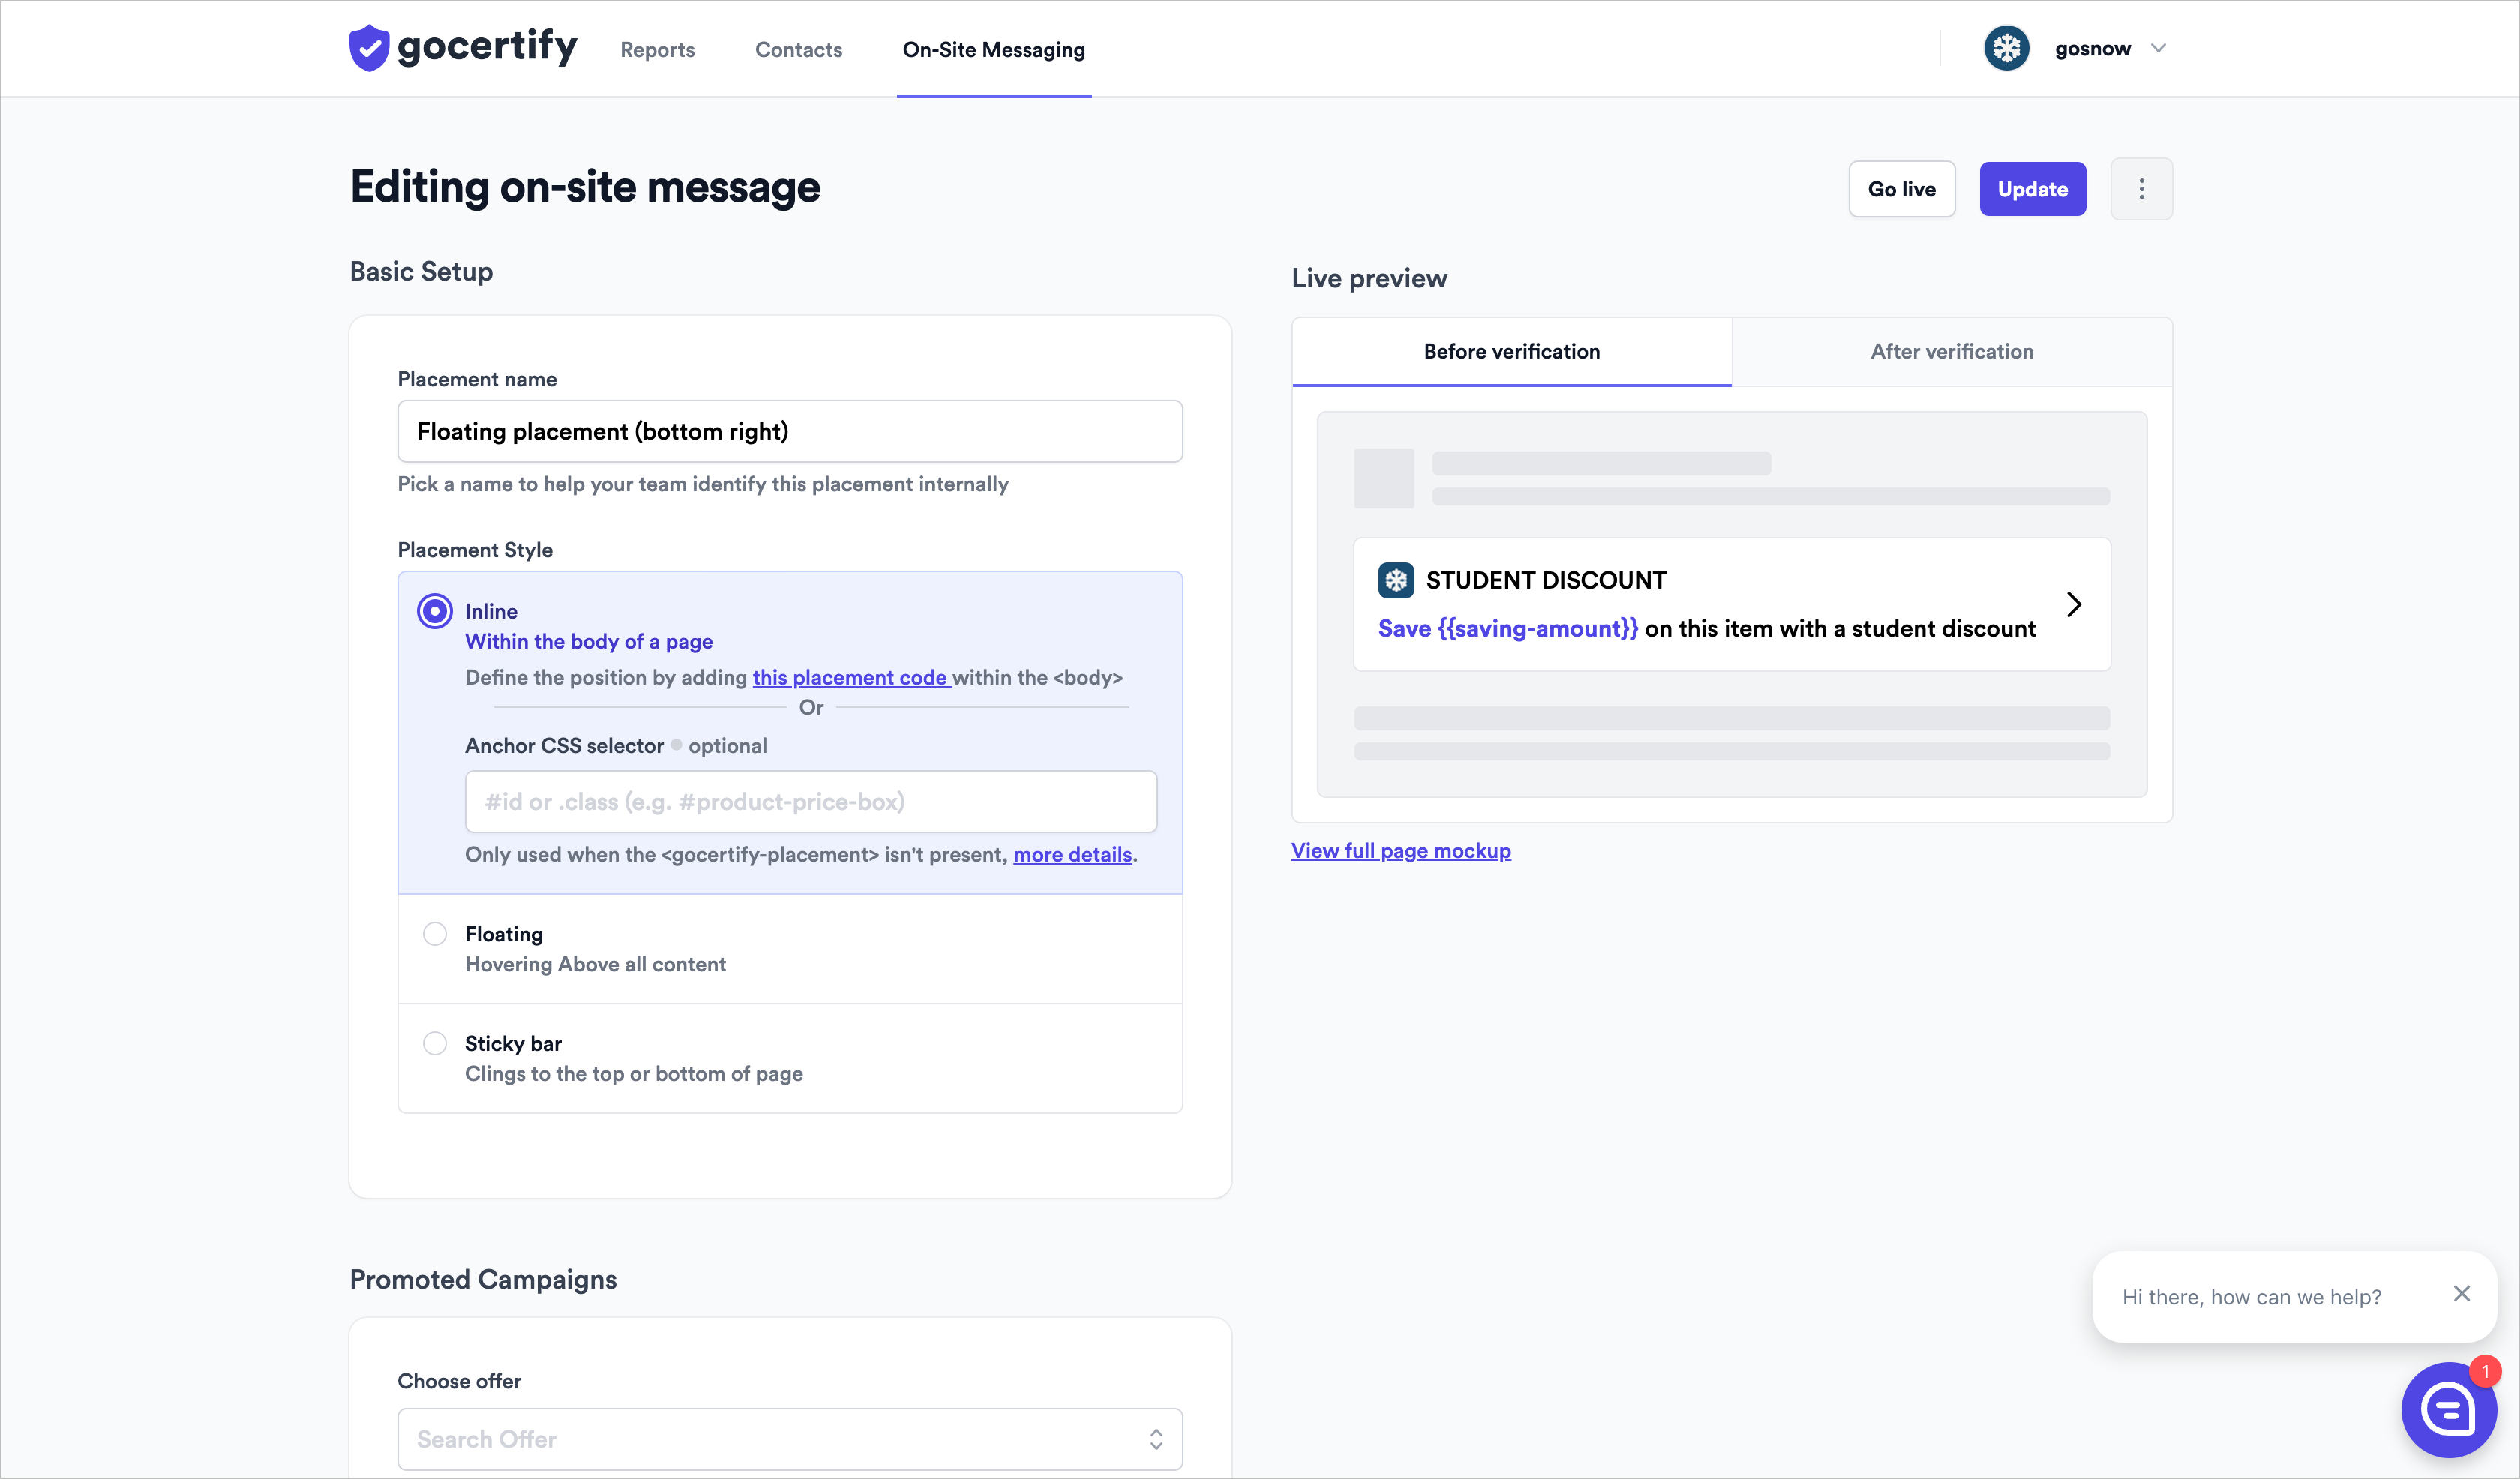This screenshot has height=1479, width=2520.
Task: Click the Go live button
Action: point(1901,189)
